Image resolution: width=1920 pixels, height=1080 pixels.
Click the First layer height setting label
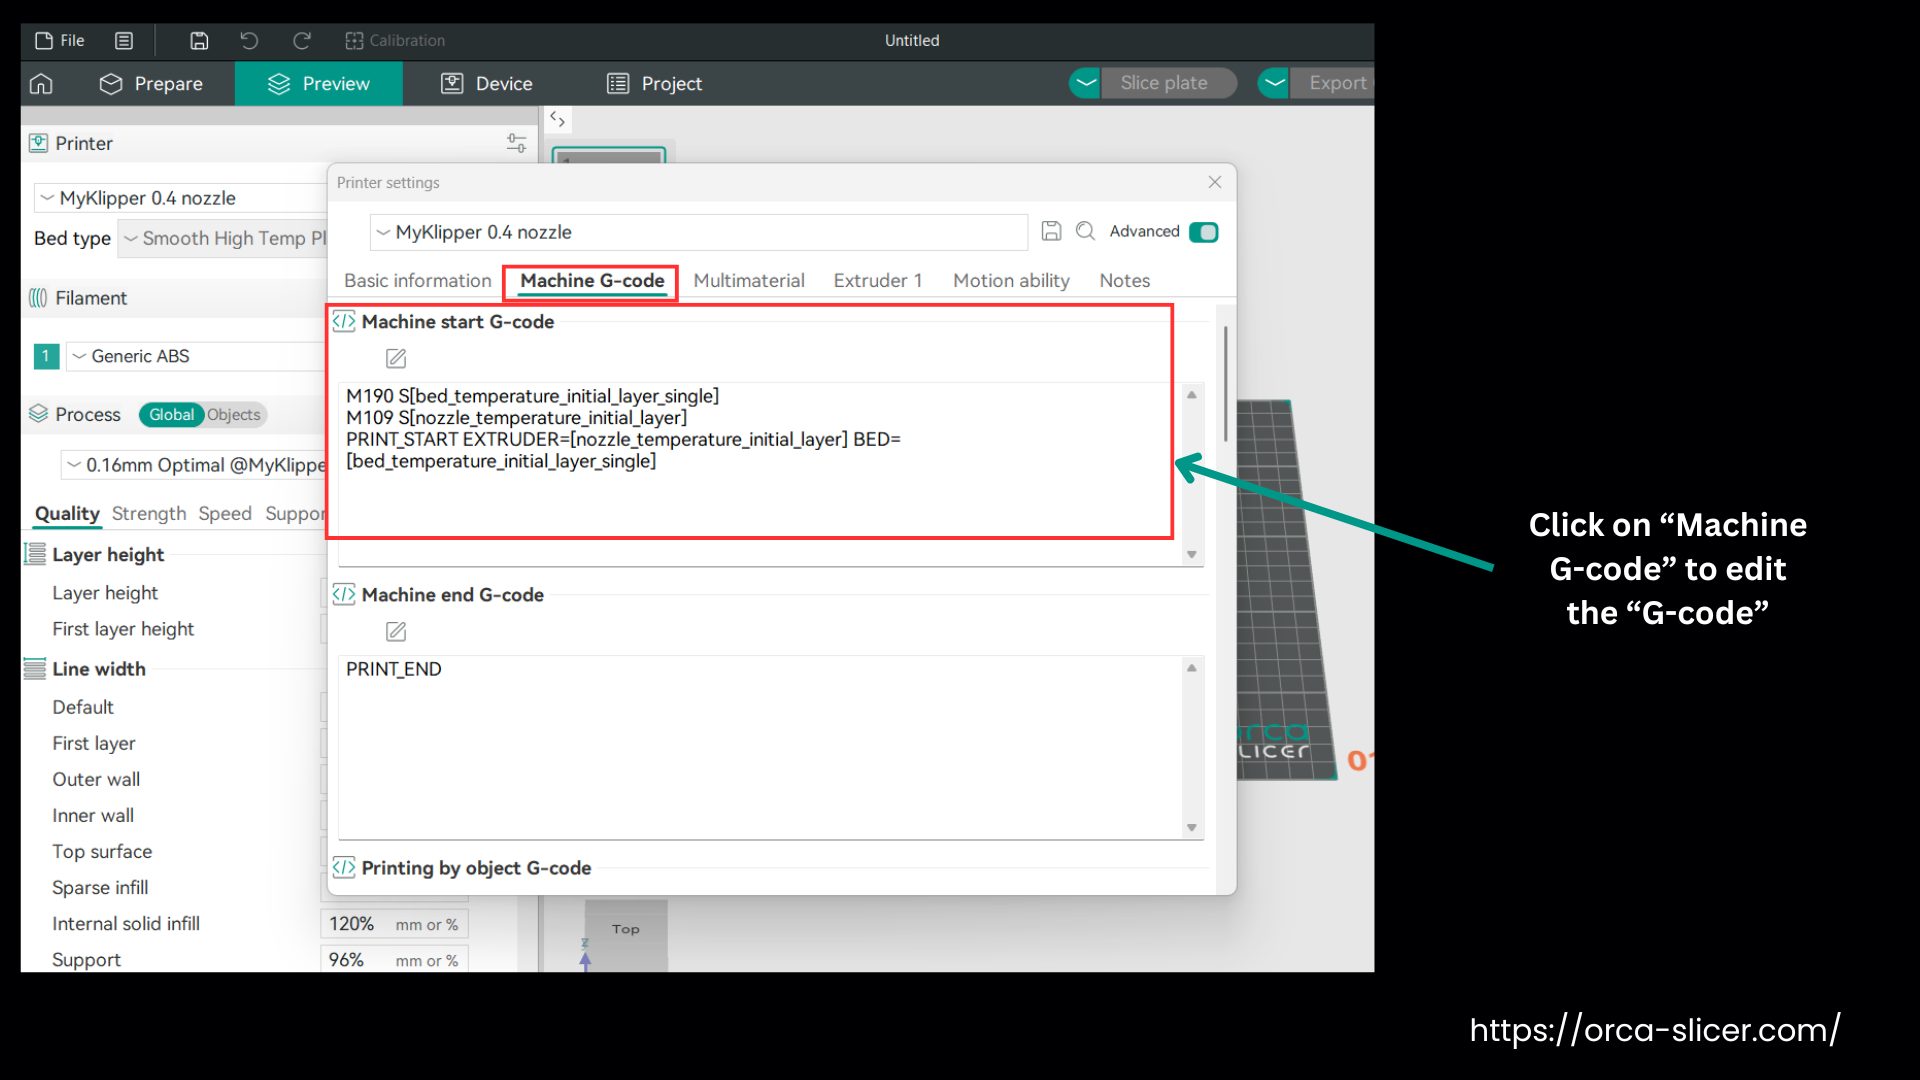click(x=123, y=629)
